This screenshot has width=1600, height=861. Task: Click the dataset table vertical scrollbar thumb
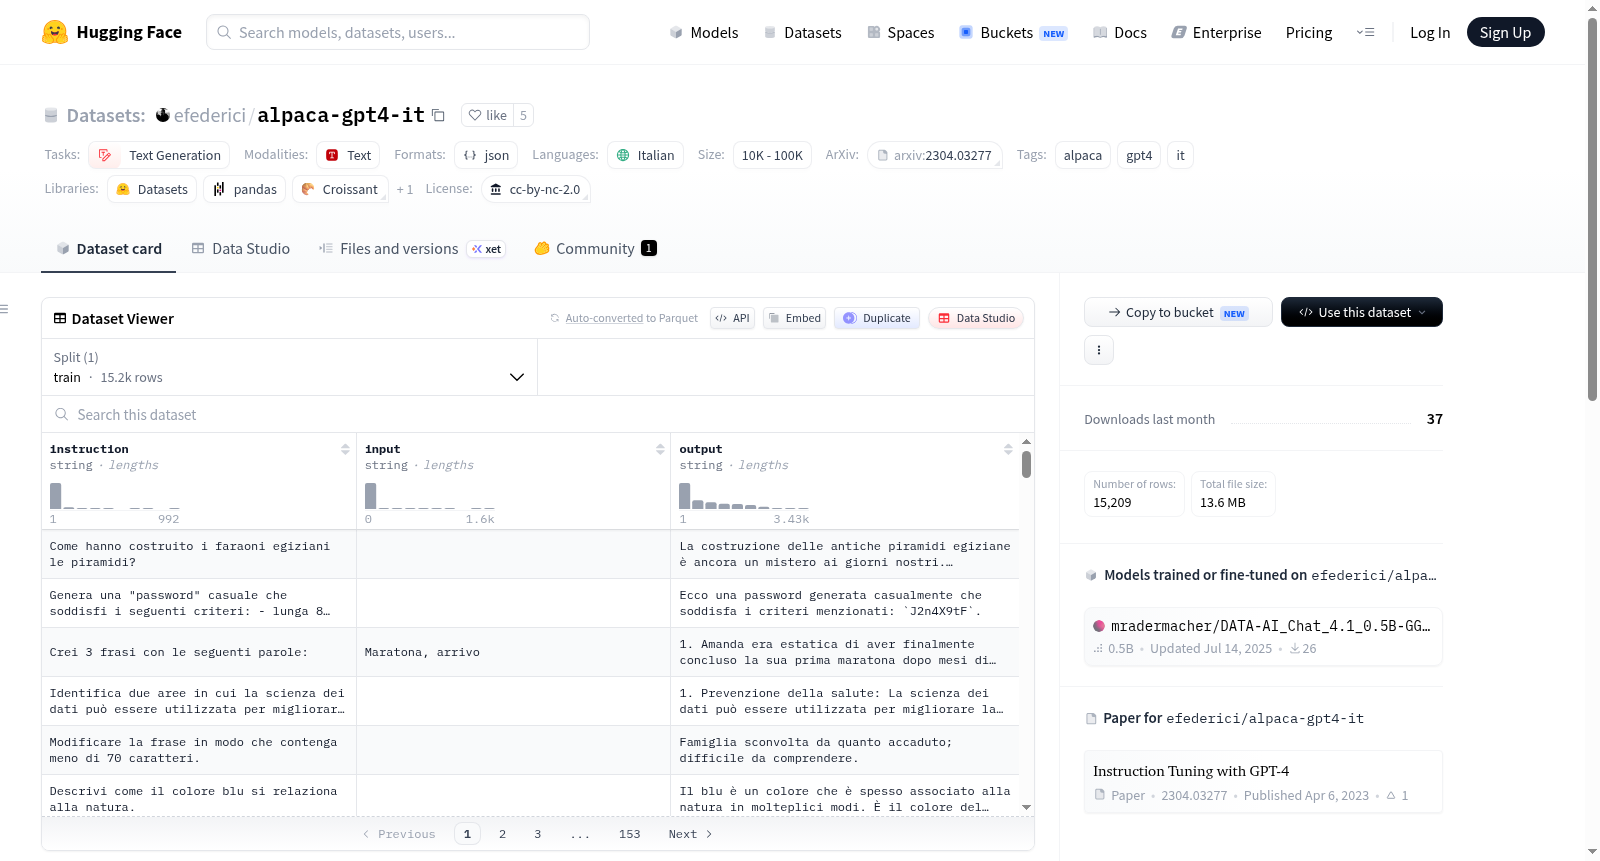pos(1026,464)
